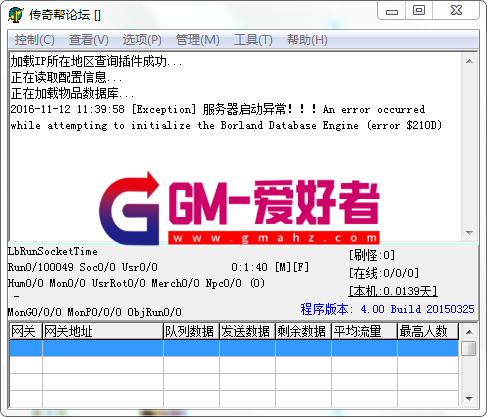The width and height of the screenshot is (487, 417).
Task: Click the 程序版本: 4.00 Build 20150325 text
Action: (387, 309)
